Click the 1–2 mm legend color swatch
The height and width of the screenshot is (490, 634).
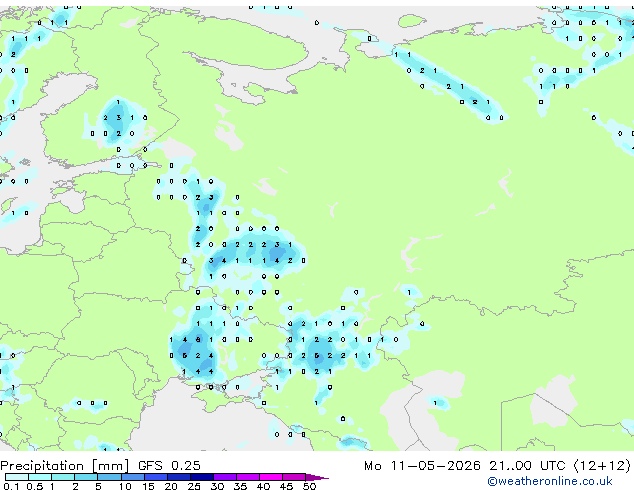coord(63,477)
